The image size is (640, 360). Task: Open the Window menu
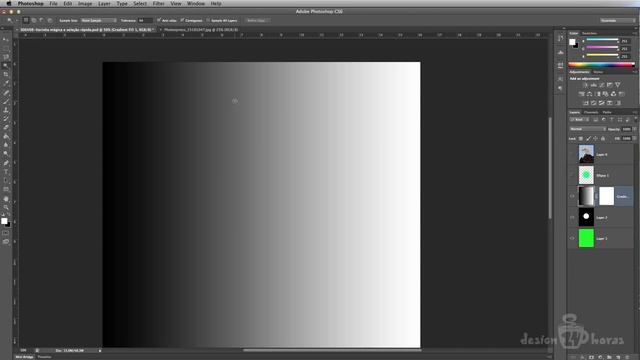coord(196,3)
